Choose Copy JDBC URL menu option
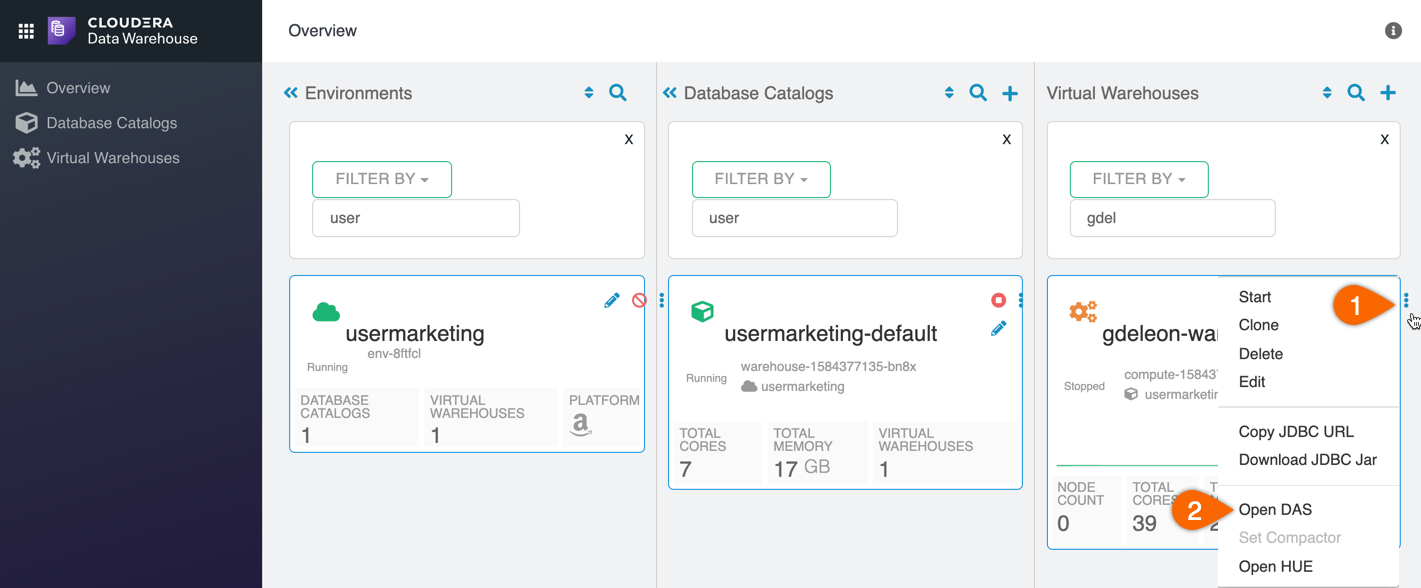Viewport: 1421px width, 588px height. coord(1296,432)
